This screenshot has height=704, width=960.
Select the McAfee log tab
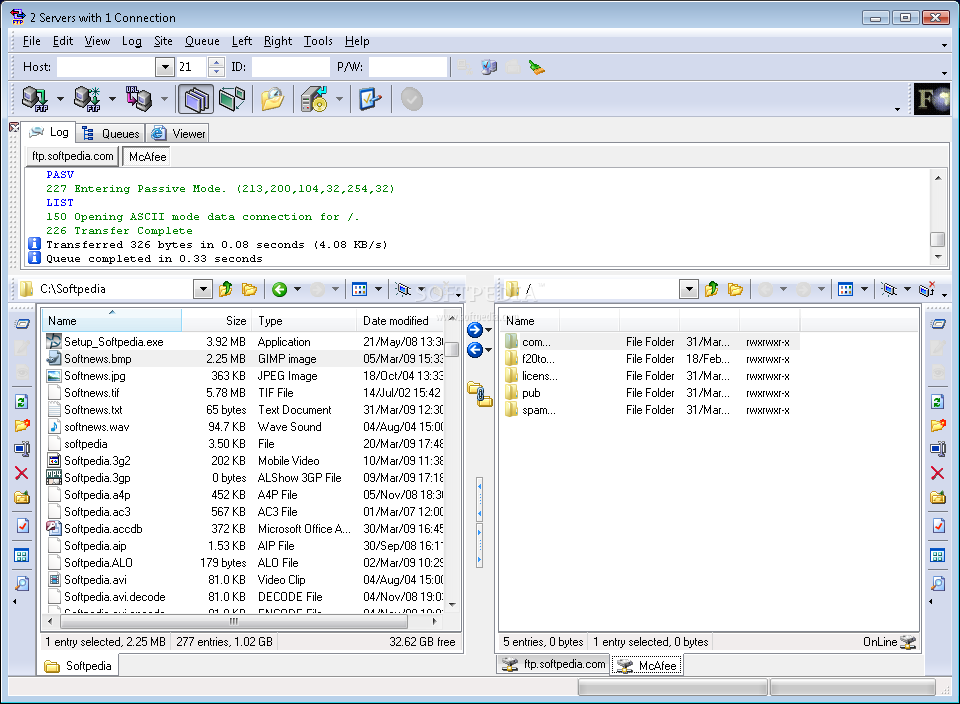[x=147, y=157]
